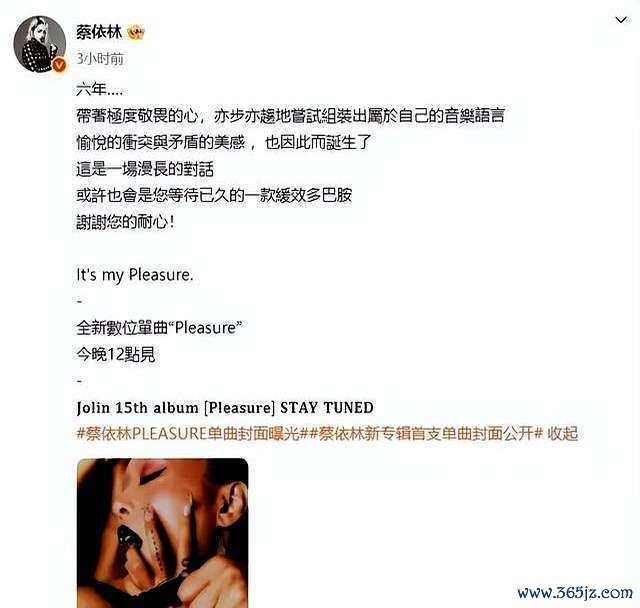Click the Jolin 15th album STAY TUNED line
Viewport: 640px width, 608px height.
(x=225, y=408)
